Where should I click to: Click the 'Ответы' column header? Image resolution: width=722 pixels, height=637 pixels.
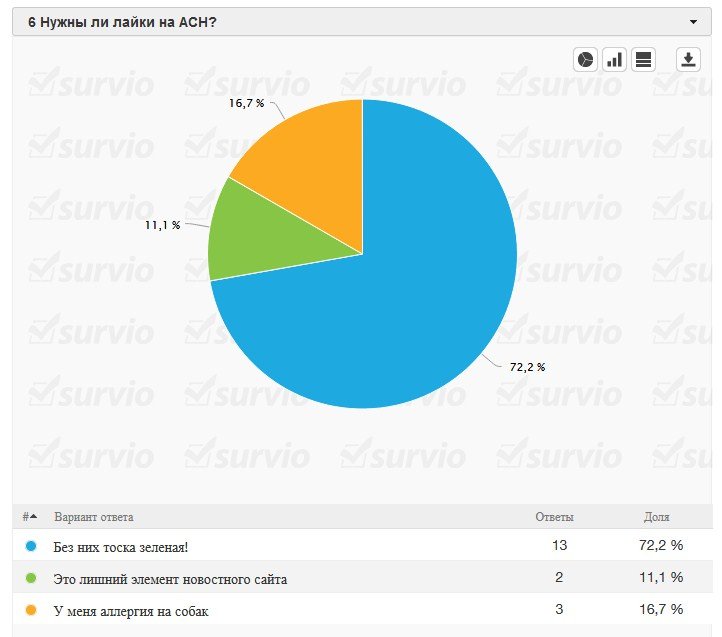coord(554,517)
